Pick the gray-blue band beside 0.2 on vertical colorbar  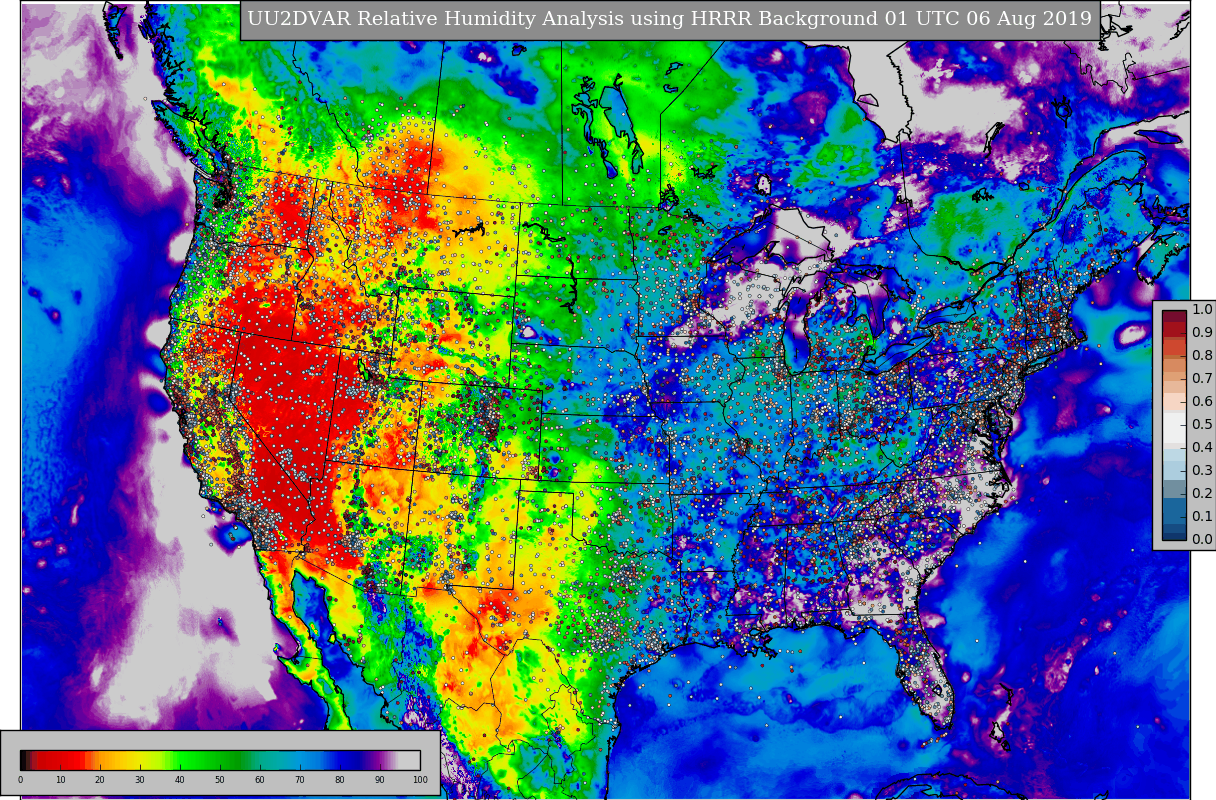(1174, 489)
